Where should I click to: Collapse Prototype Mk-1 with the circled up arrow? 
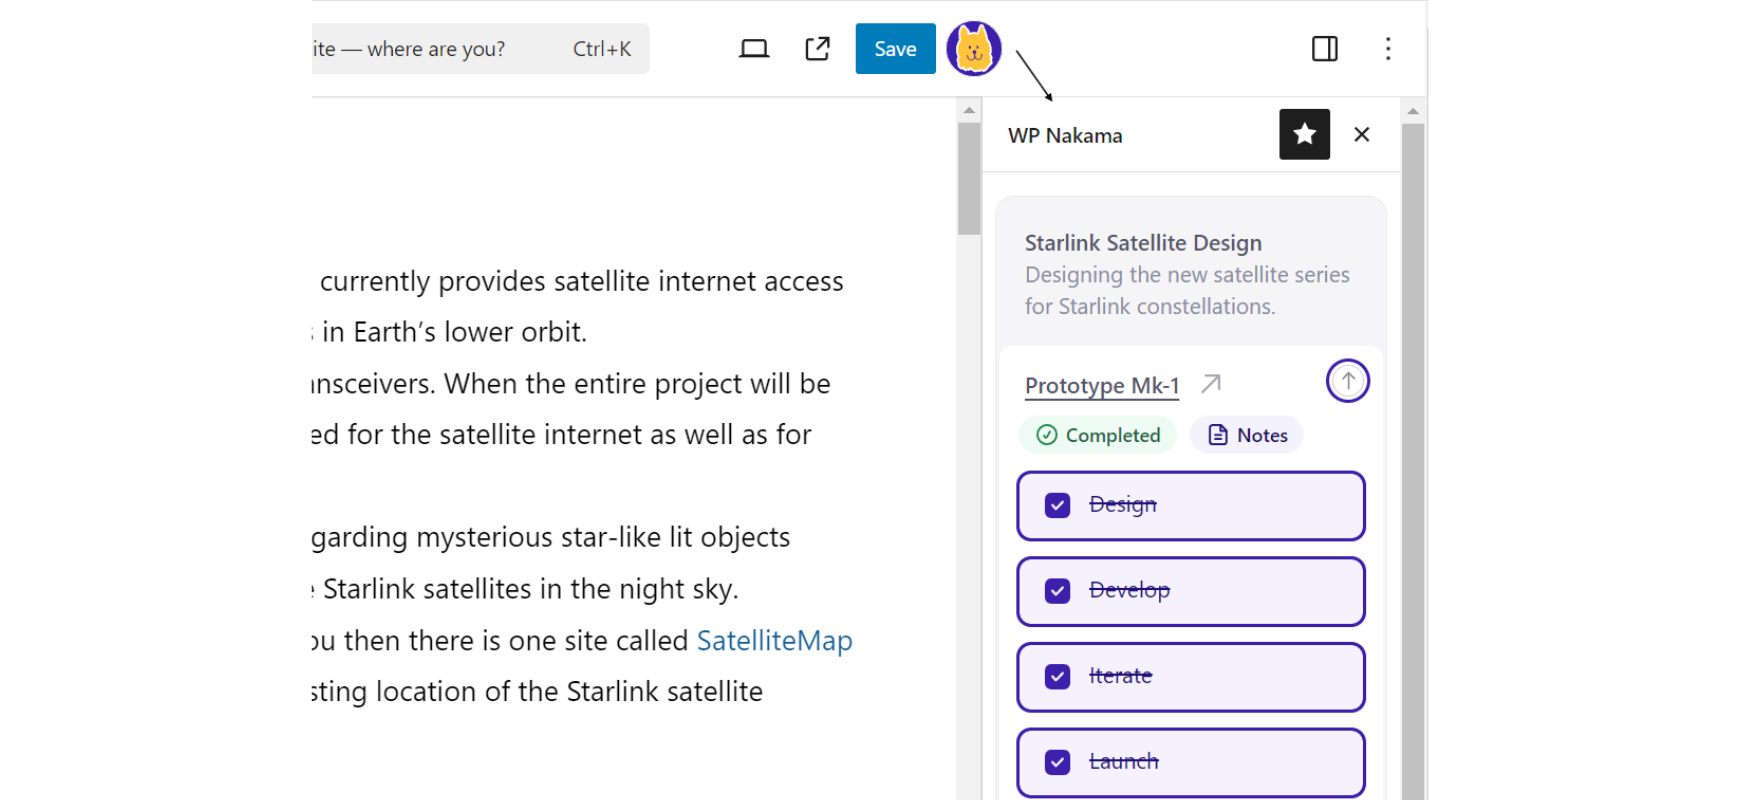tap(1347, 381)
